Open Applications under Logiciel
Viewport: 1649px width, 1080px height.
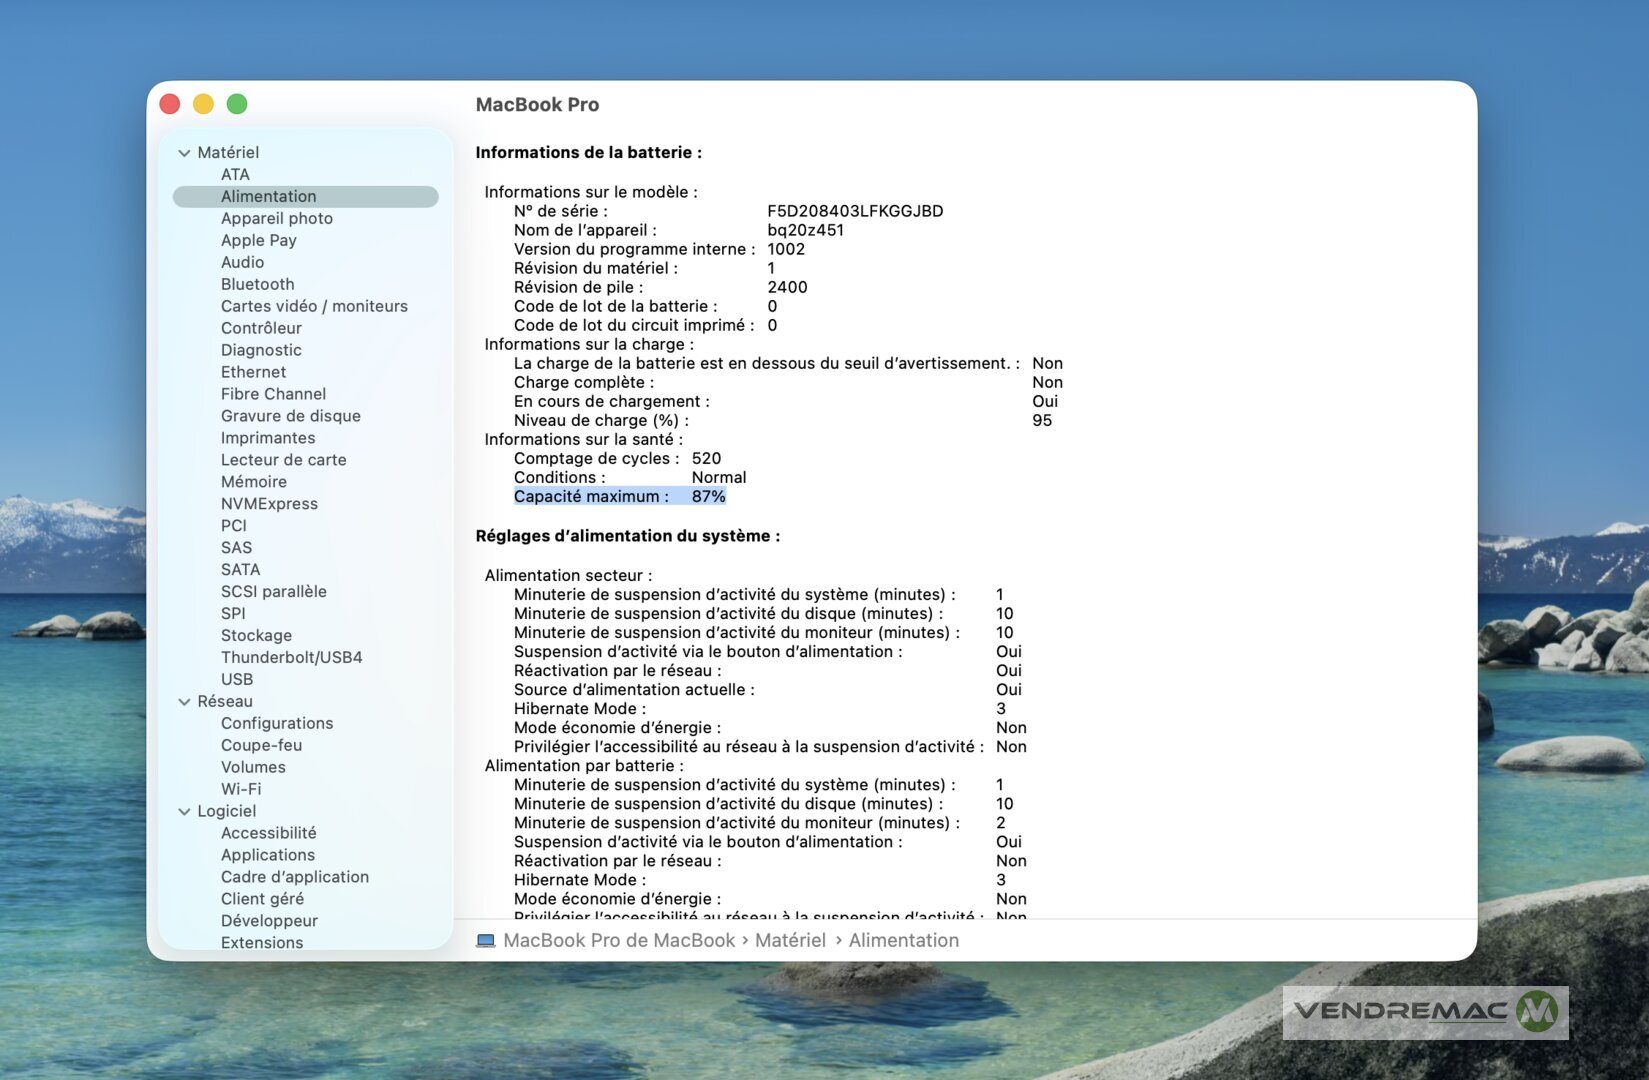[x=267, y=855]
